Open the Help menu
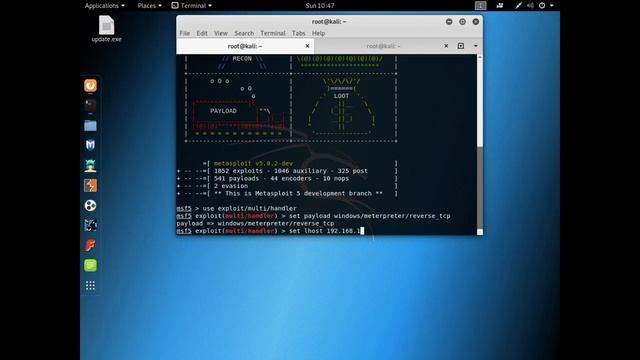The height and width of the screenshot is (360, 640). (x=318, y=33)
